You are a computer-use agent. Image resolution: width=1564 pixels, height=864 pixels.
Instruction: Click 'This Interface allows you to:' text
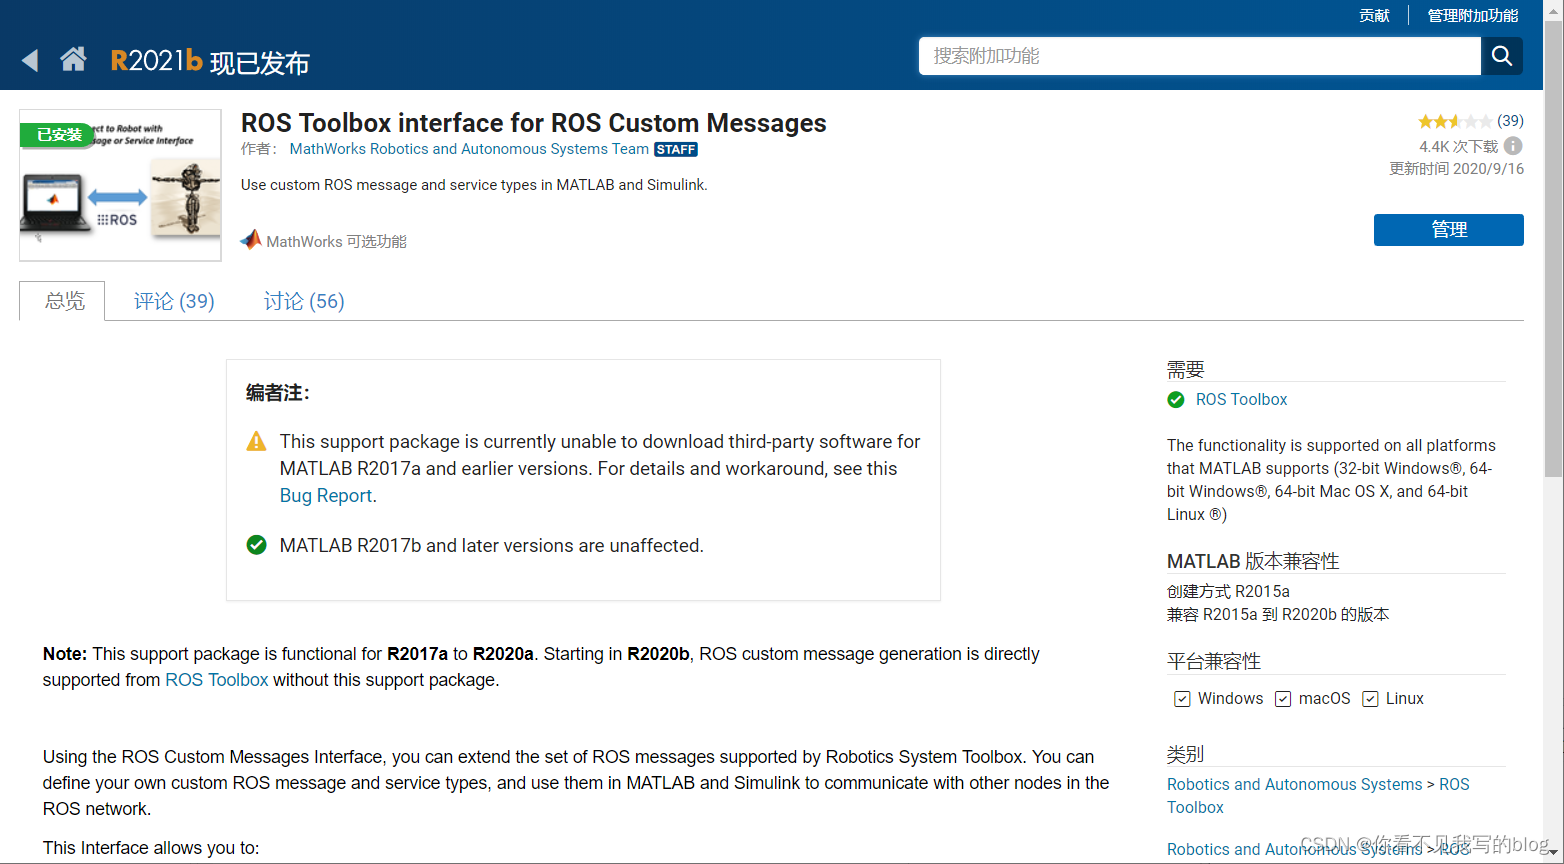[151, 848]
